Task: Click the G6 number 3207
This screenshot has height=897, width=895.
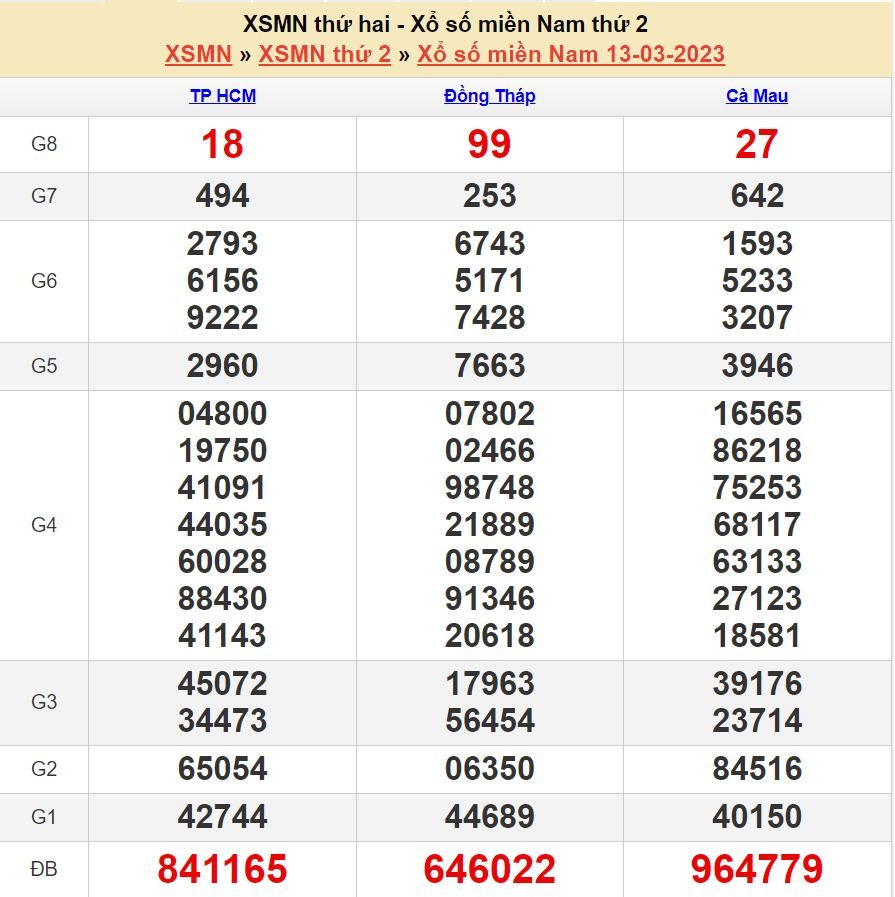Action: (757, 317)
